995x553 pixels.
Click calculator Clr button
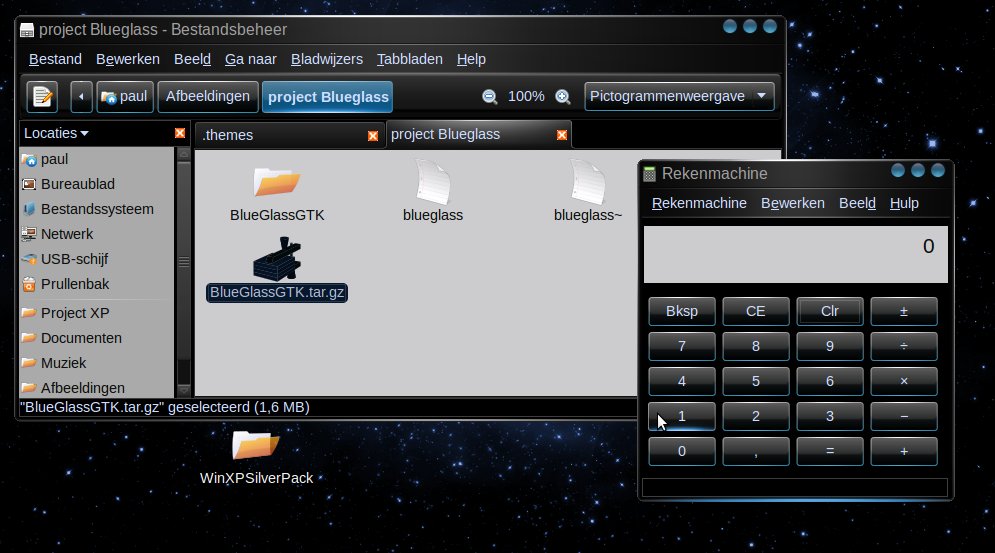[829, 311]
